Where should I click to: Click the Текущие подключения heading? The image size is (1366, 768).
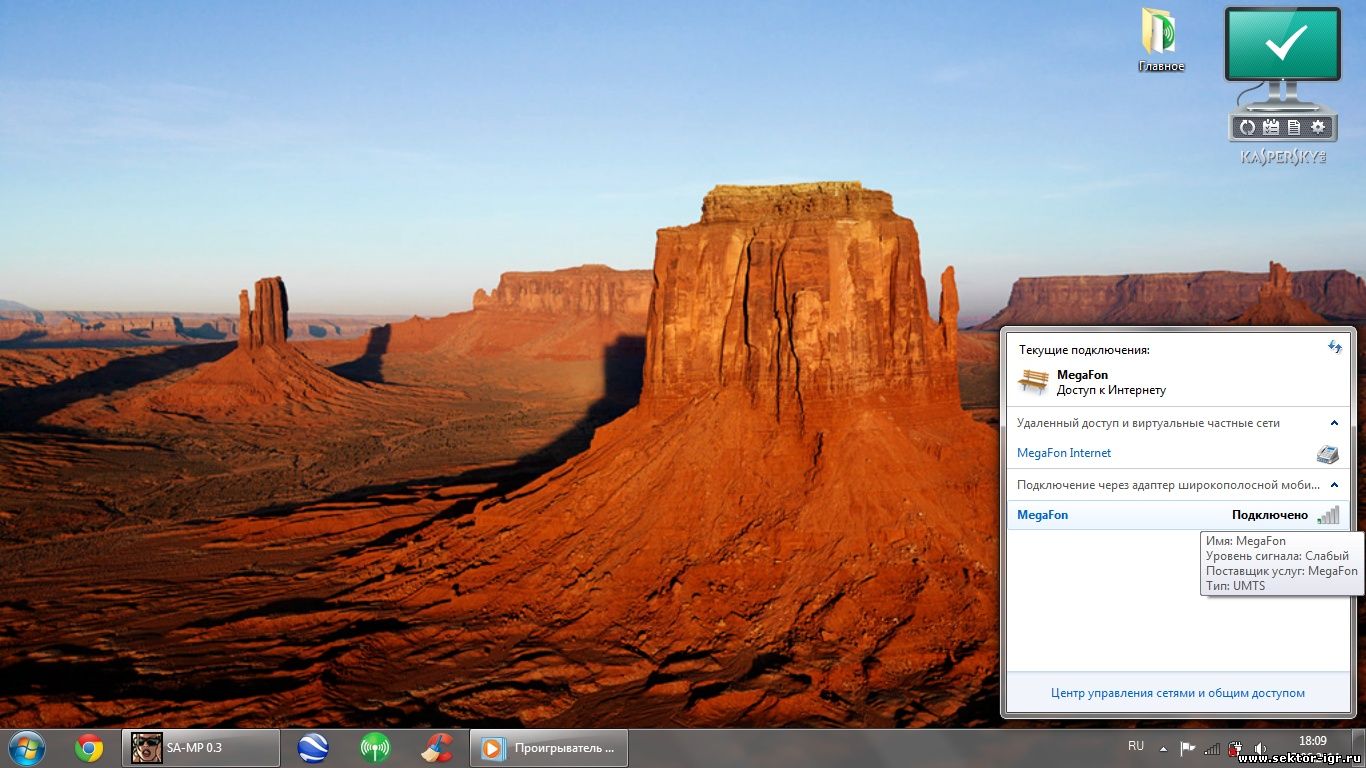point(1084,350)
